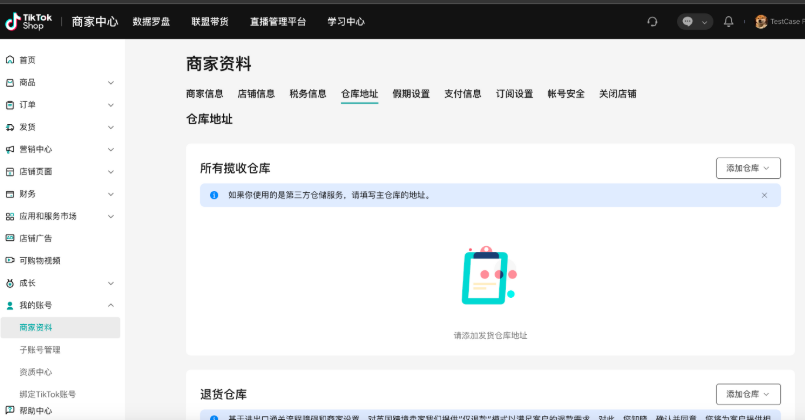The height and width of the screenshot is (420, 805).
Task: Click the 财务 finance icon
Action: click(x=10, y=194)
